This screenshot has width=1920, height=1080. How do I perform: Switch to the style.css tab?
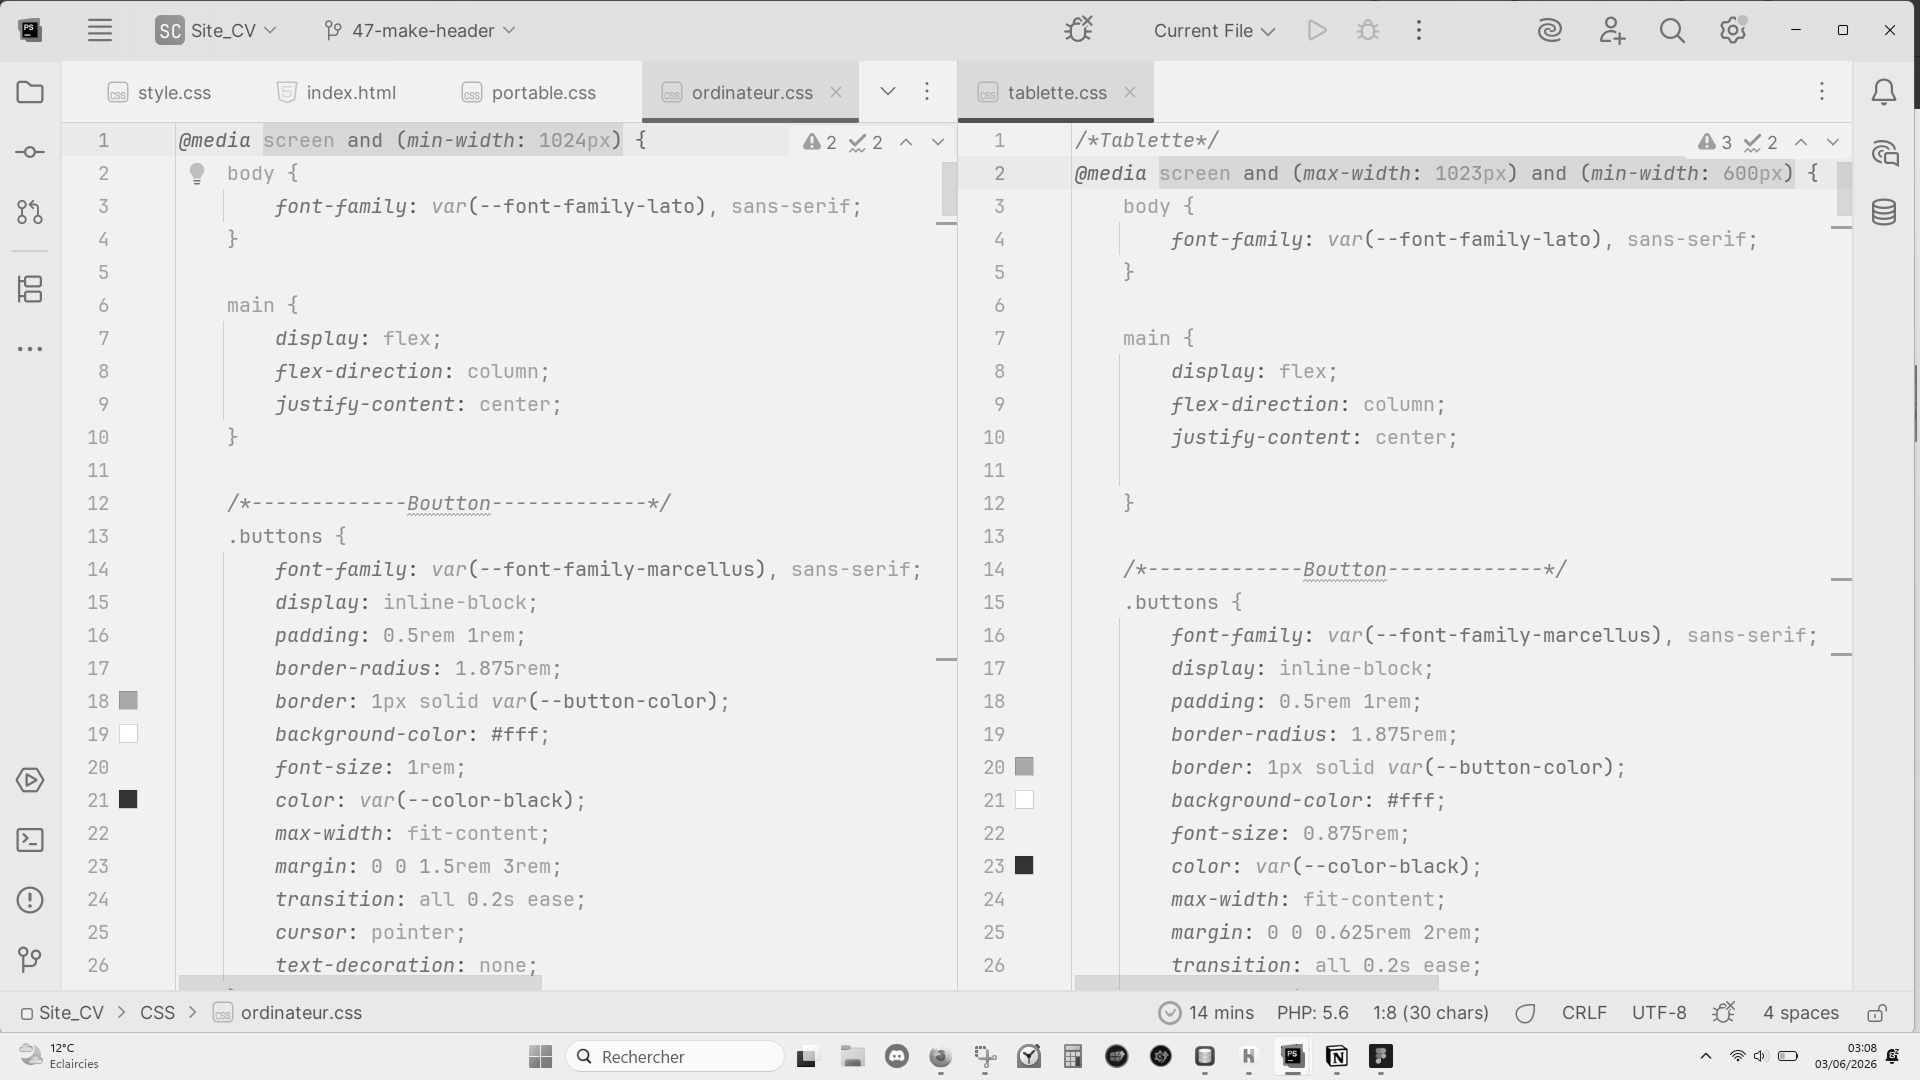159,92
